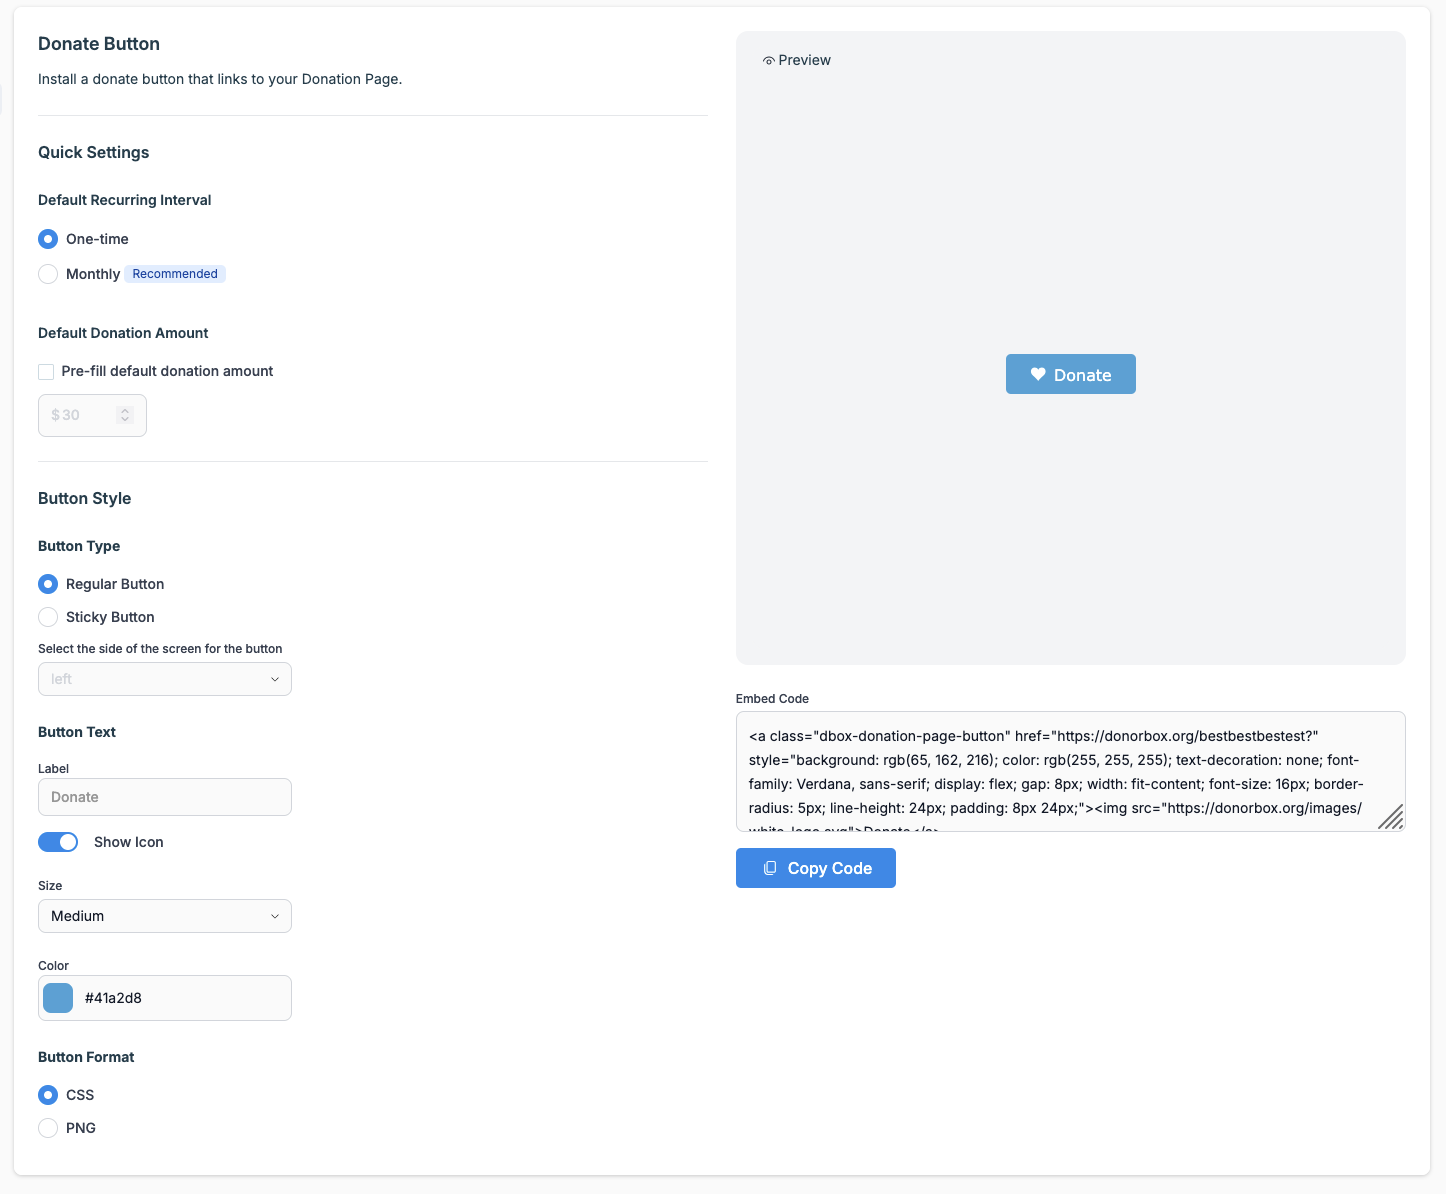This screenshot has width=1446, height=1194.
Task: Click the Donate button in preview
Action: (x=1070, y=374)
